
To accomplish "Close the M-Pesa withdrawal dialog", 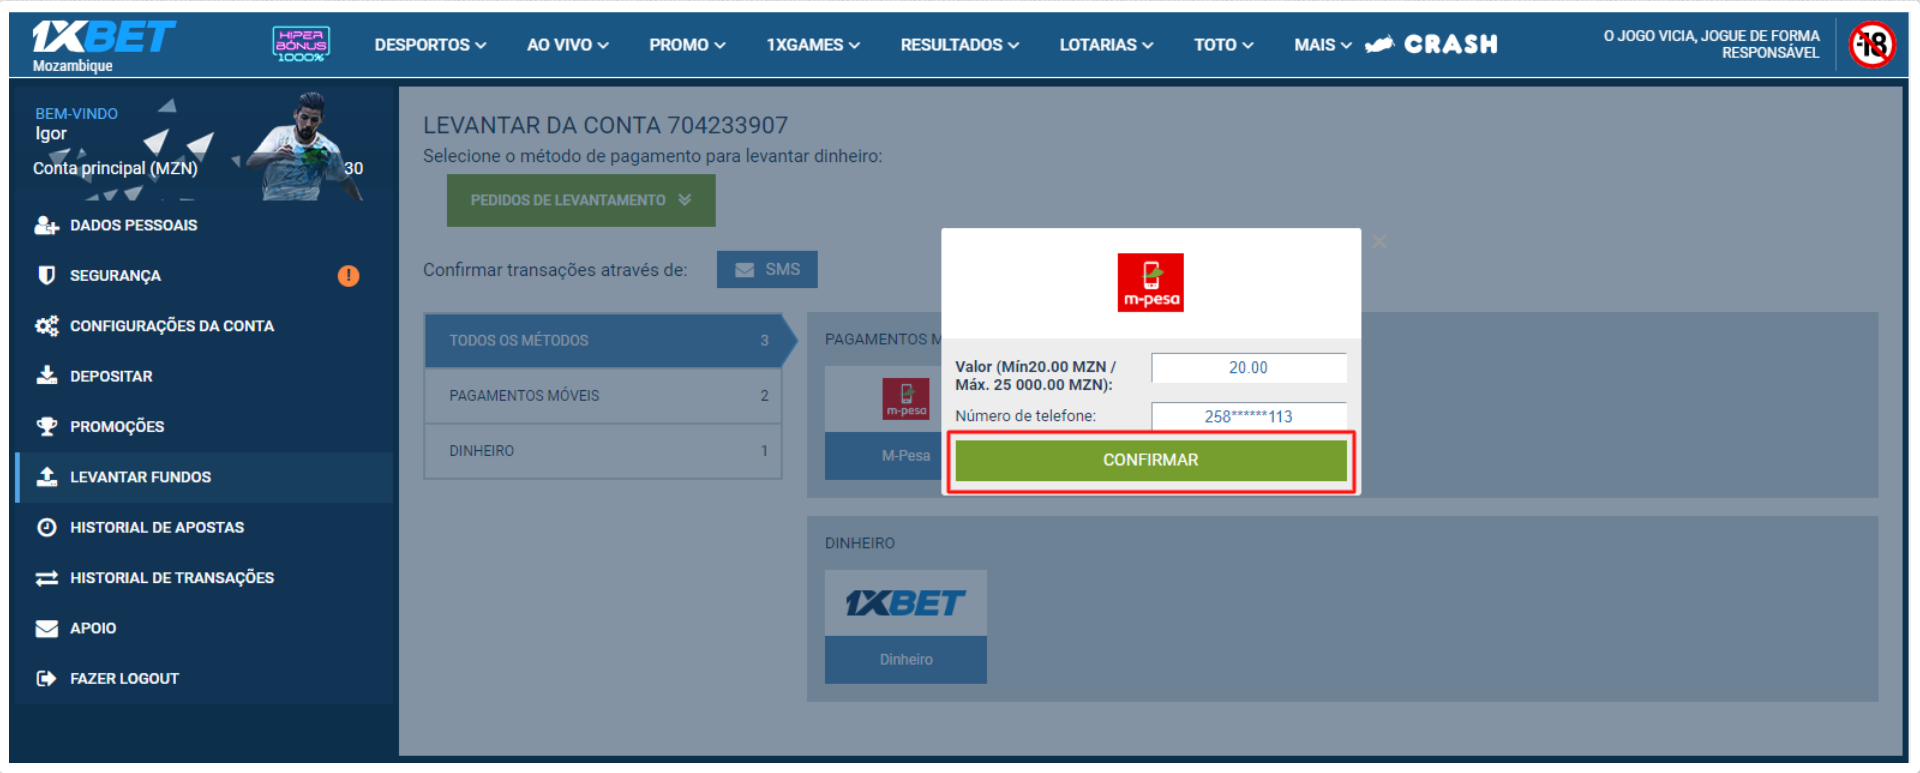I will (x=1379, y=242).
